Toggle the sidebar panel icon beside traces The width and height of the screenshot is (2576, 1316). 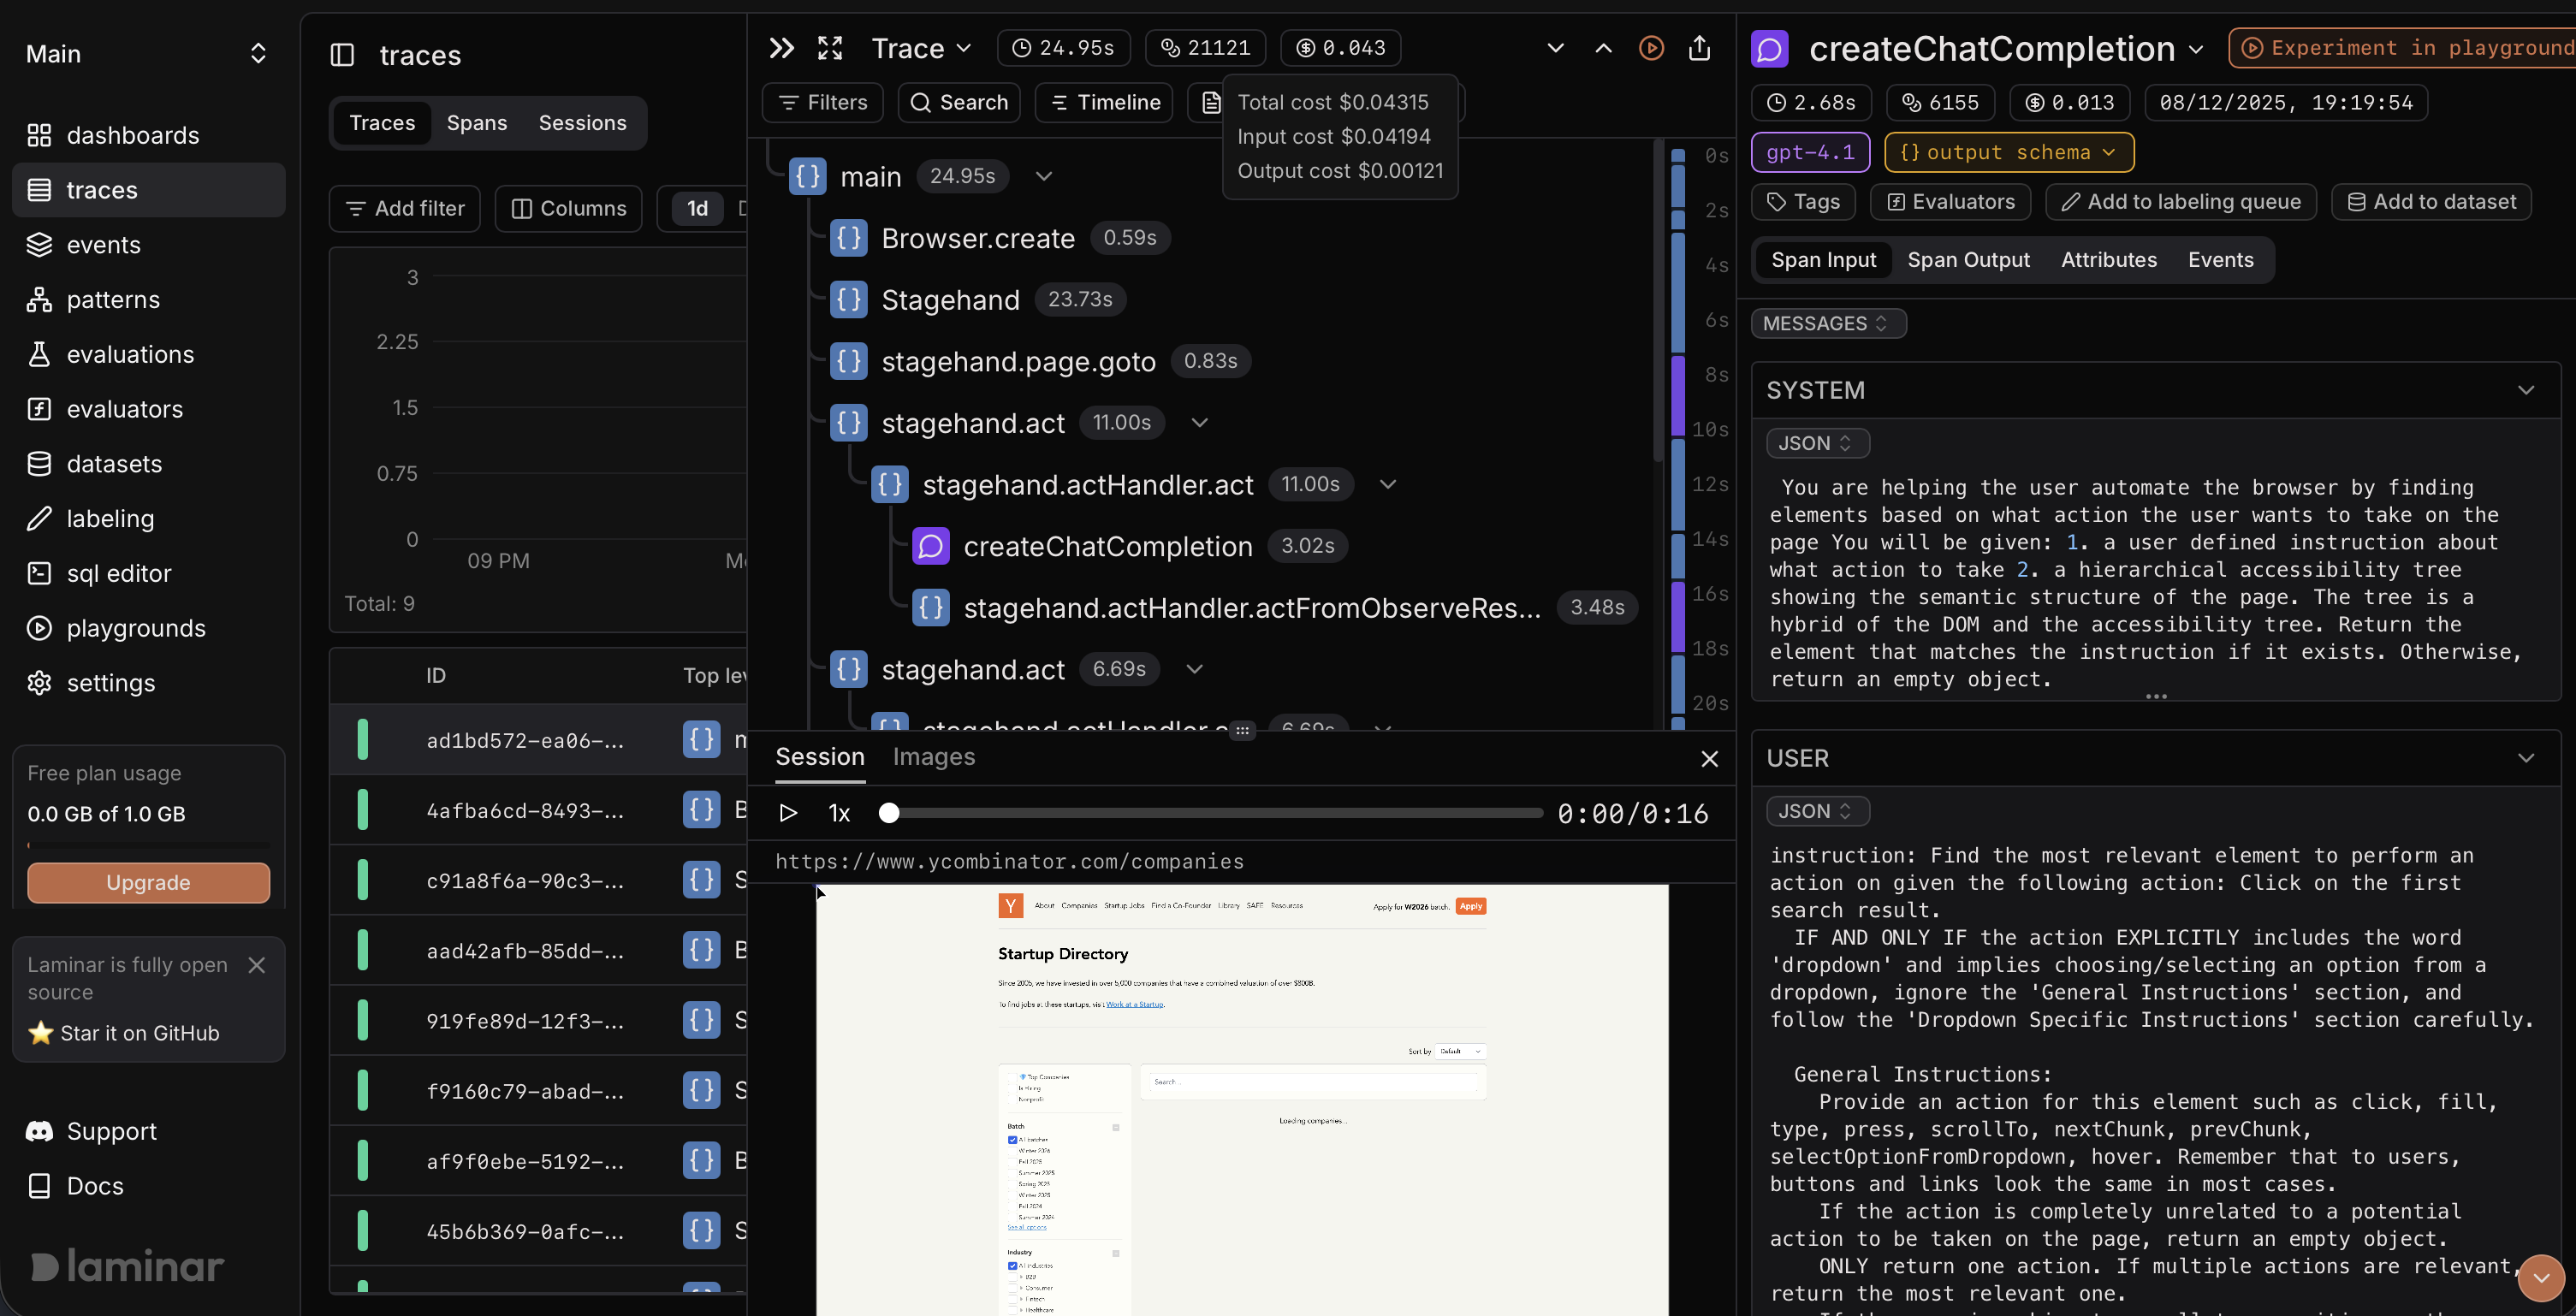[x=342, y=55]
